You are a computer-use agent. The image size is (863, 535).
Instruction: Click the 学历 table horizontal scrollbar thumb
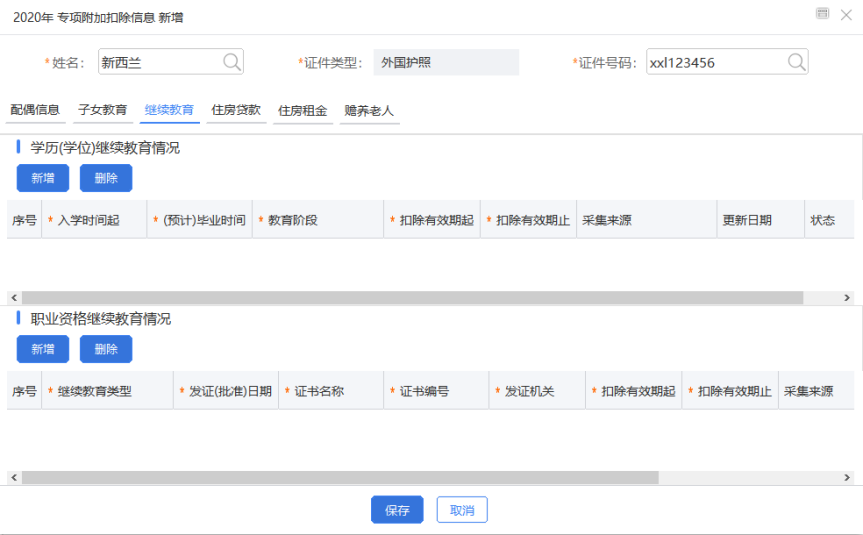[412, 298]
